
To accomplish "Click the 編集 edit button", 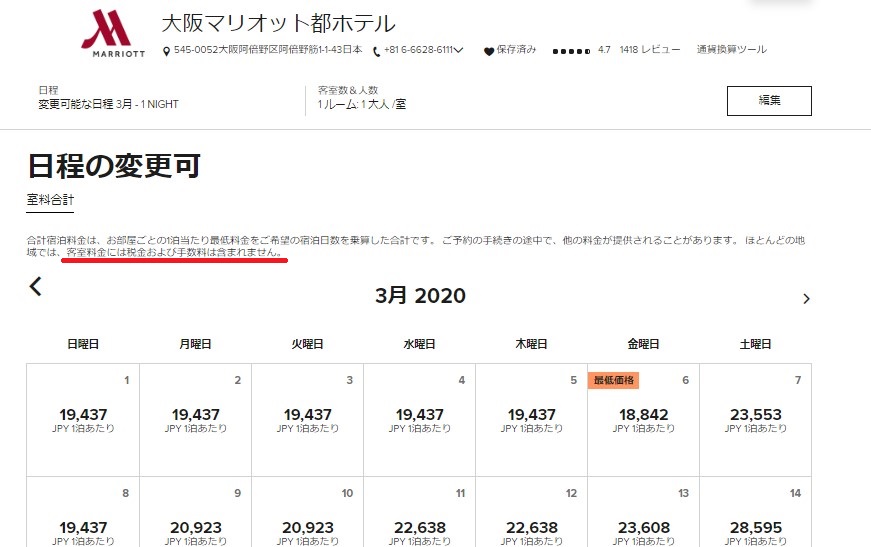I will (x=769, y=101).
